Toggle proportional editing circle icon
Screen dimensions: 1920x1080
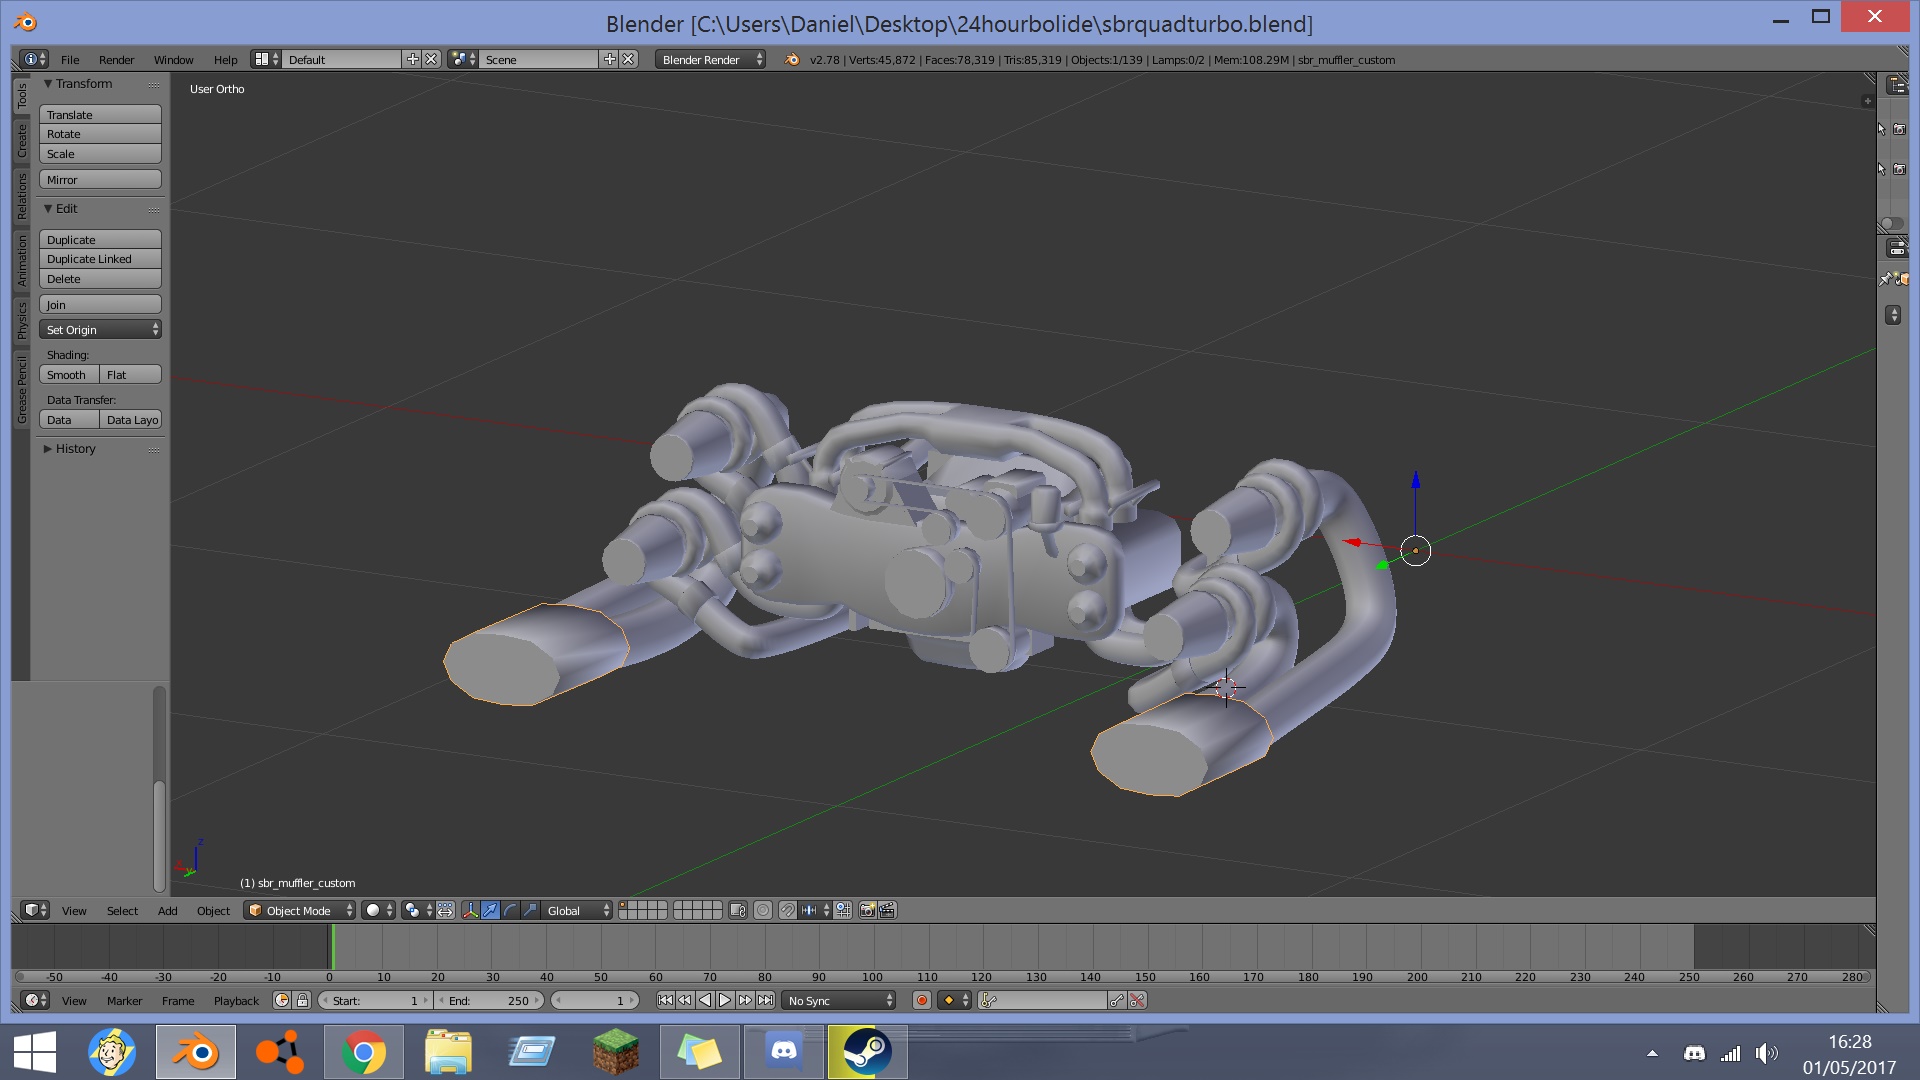pos(763,910)
